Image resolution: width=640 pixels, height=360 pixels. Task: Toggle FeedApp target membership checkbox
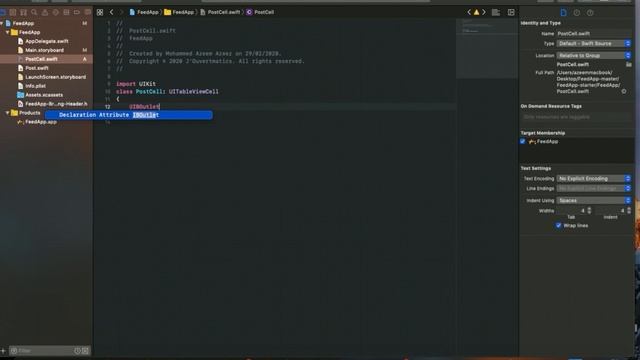[523, 141]
